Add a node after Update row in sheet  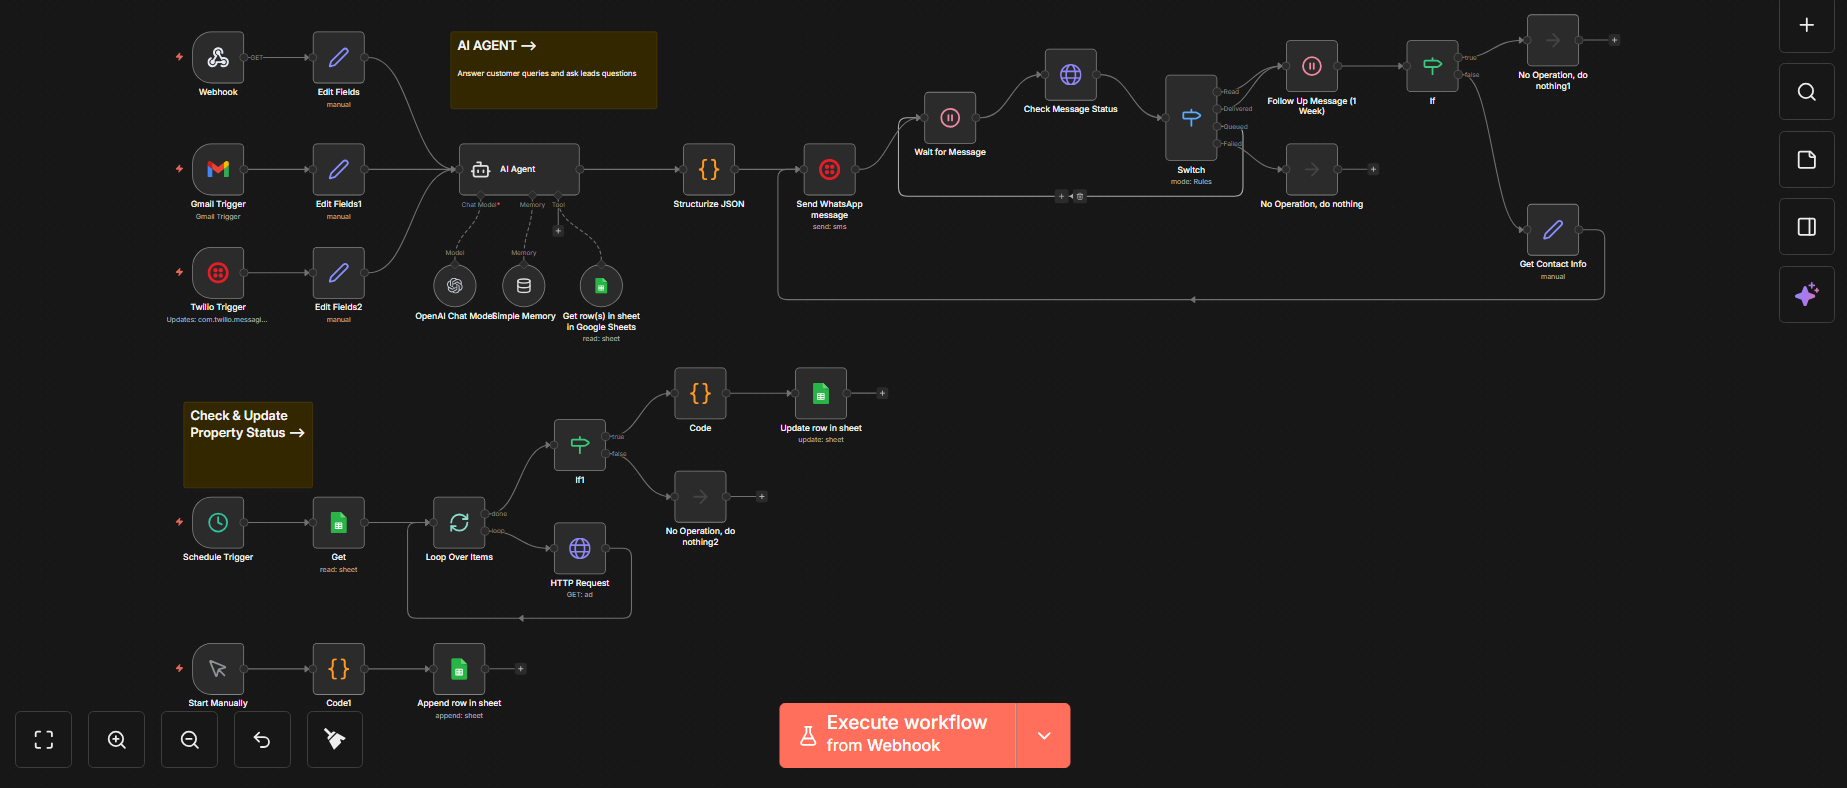click(882, 394)
